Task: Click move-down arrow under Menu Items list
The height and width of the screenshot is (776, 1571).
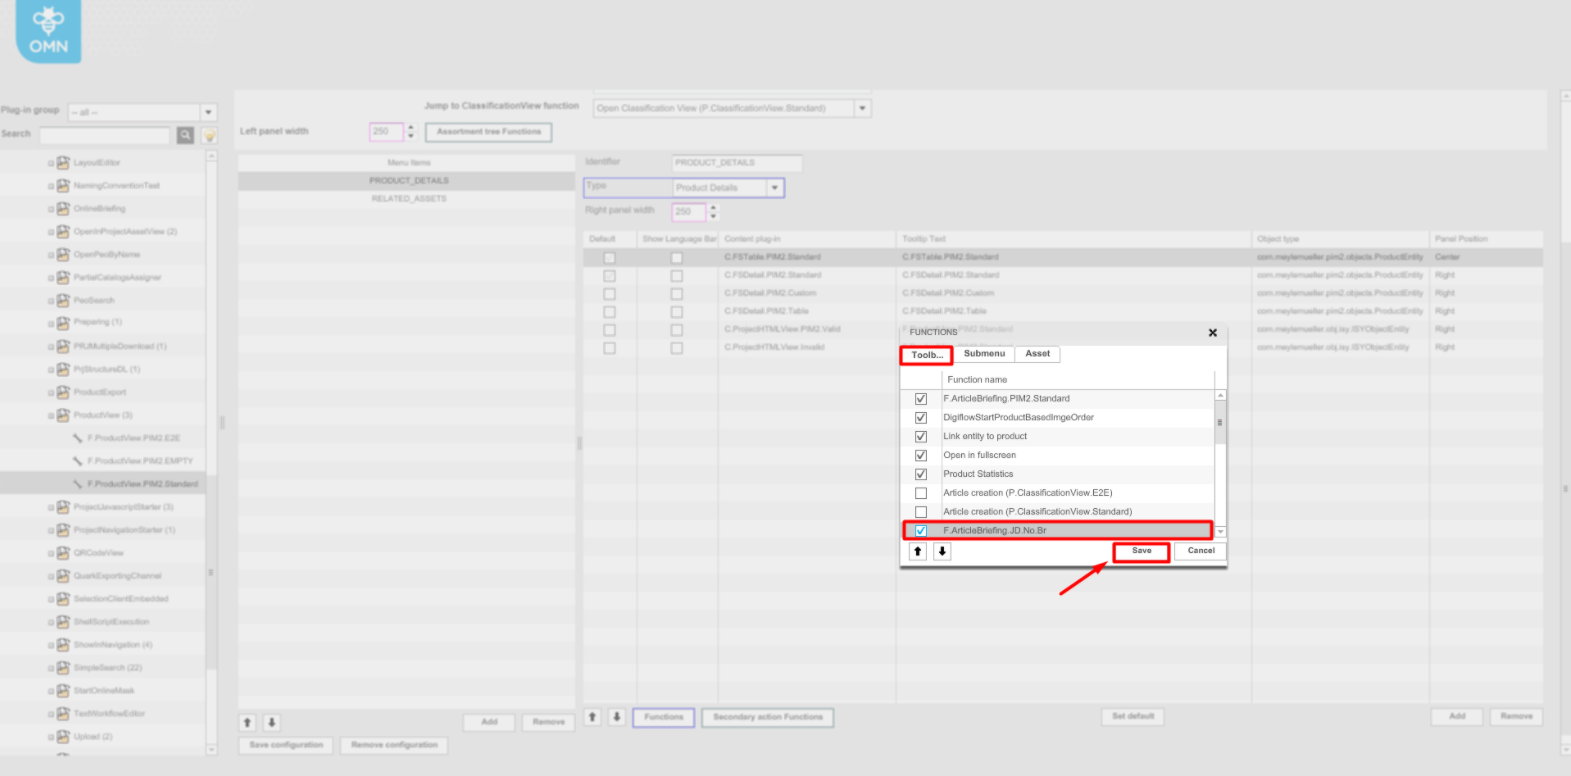Action: click(x=271, y=722)
